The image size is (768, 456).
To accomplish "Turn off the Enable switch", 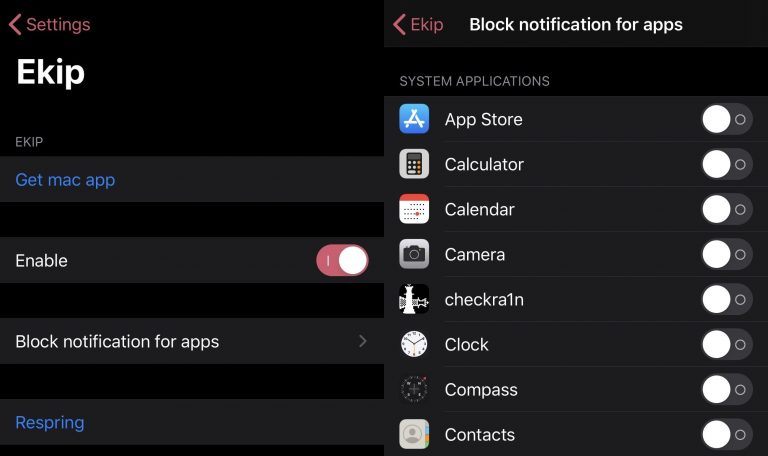I will pyautogui.click(x=342, y=260).
